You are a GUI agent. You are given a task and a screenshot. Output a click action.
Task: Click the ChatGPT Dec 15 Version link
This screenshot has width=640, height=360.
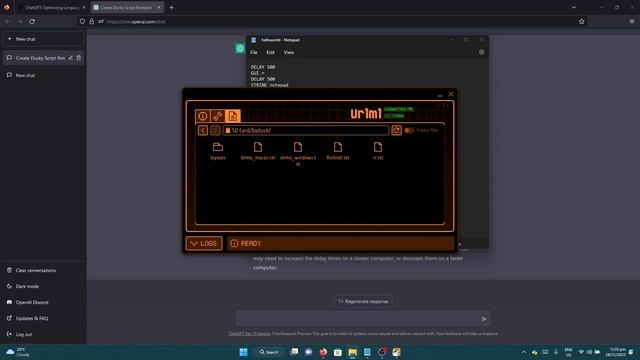click(x=249, y=333)
